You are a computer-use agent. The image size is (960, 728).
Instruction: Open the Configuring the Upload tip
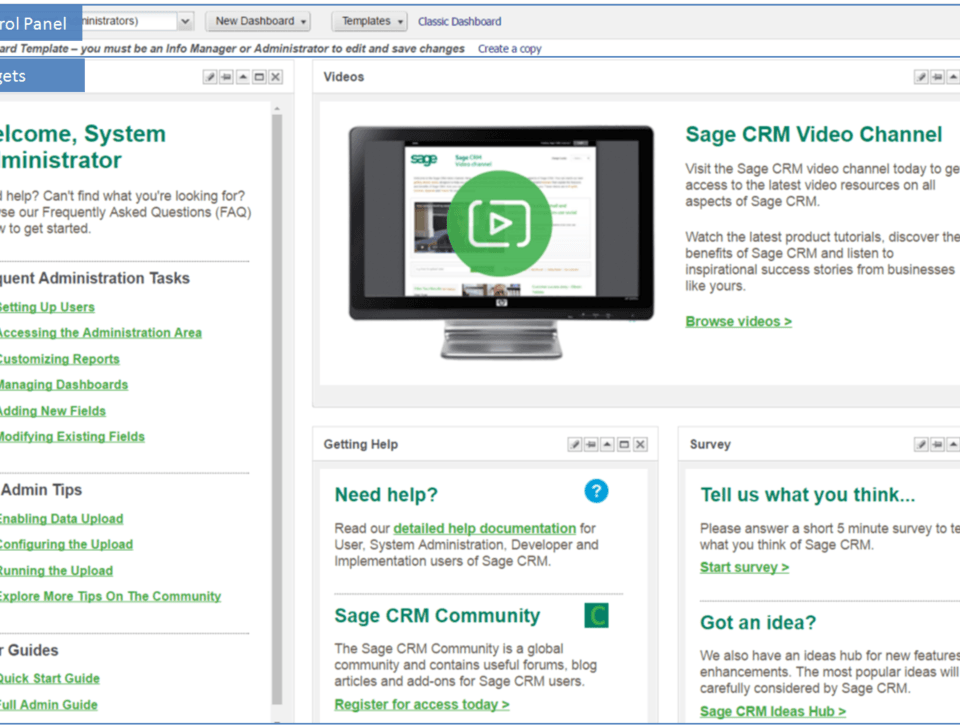point(66,545)
